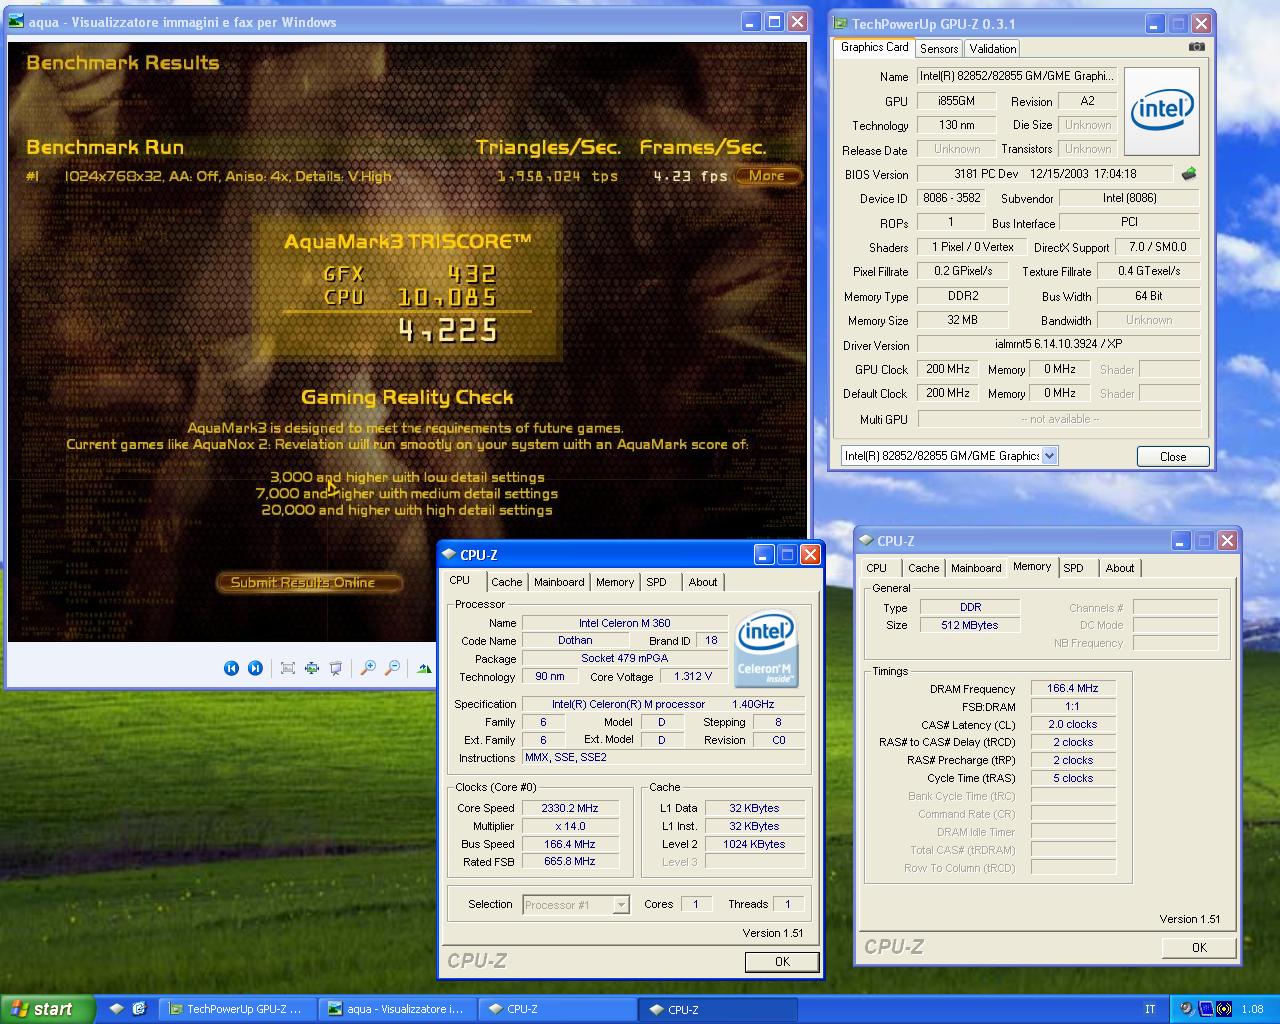Show image at actual size
This screenshot has width=1280, height=1024.
(312, 668)
